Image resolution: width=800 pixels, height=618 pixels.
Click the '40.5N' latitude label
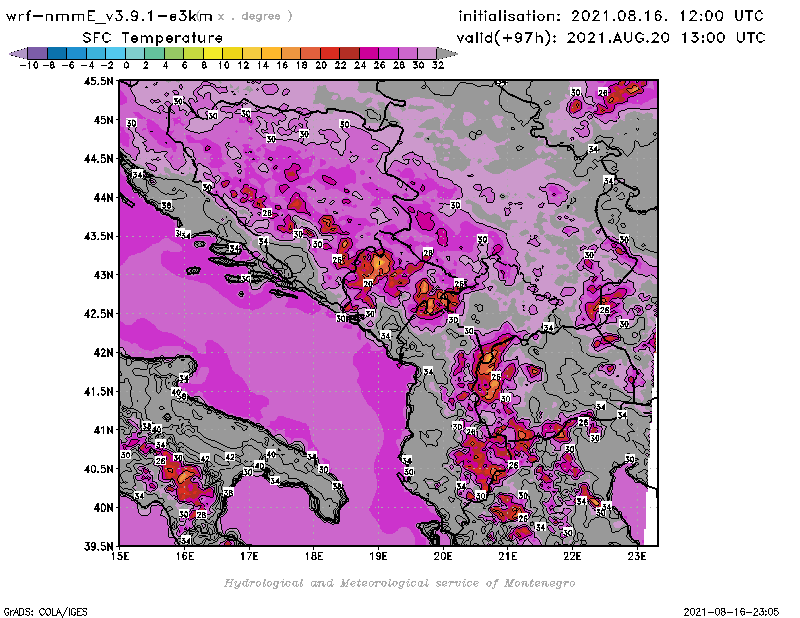click(98, 469)
